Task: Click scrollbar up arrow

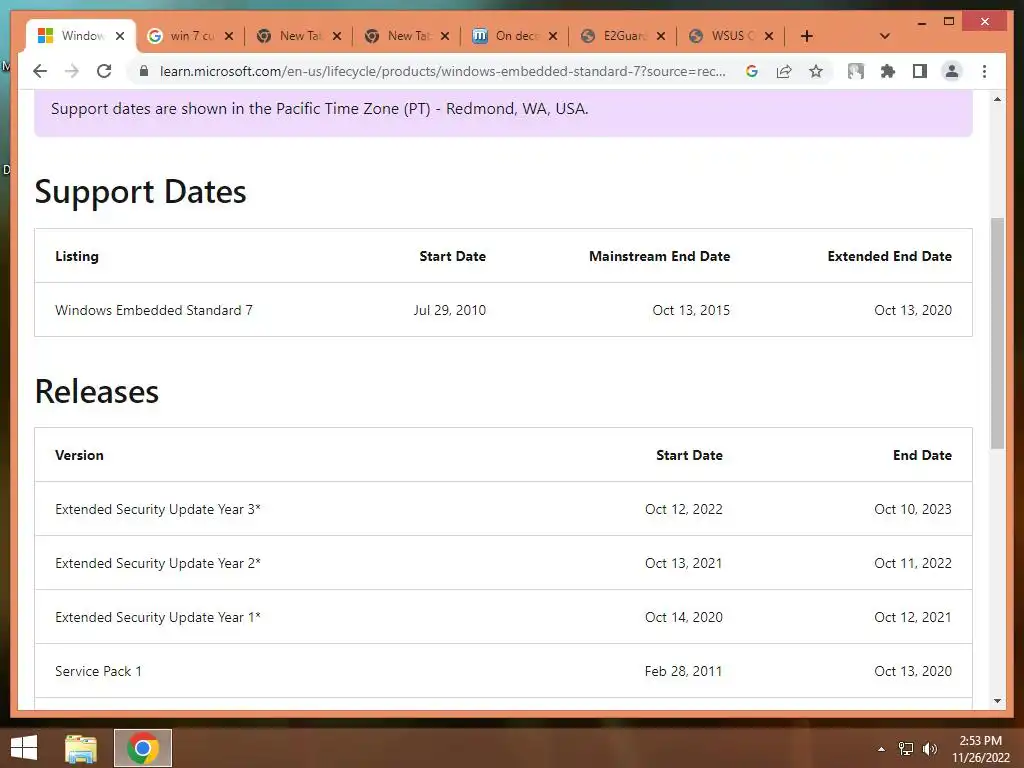Action: pyautogui.click(x=997, y=99)
